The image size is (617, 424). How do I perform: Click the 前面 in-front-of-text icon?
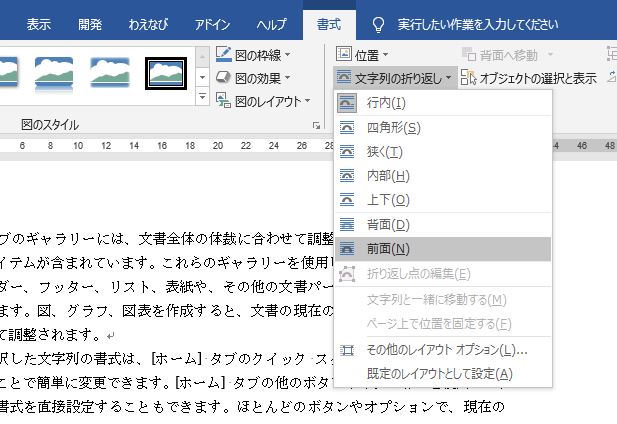click(x=347, y=249)
